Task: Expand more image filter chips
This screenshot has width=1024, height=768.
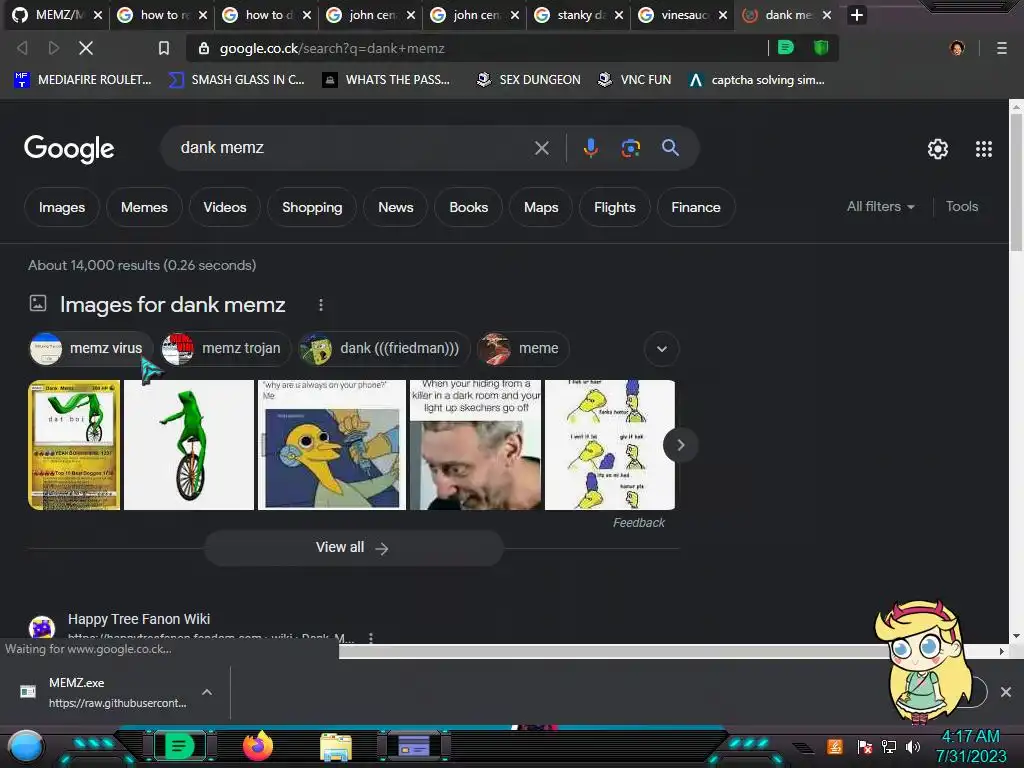Action: pos(662,349)
